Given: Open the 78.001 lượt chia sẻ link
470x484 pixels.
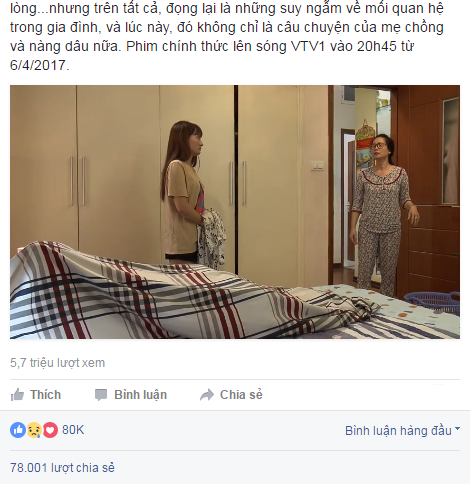Looking at the screenshot, I should [x=62, y=468].
